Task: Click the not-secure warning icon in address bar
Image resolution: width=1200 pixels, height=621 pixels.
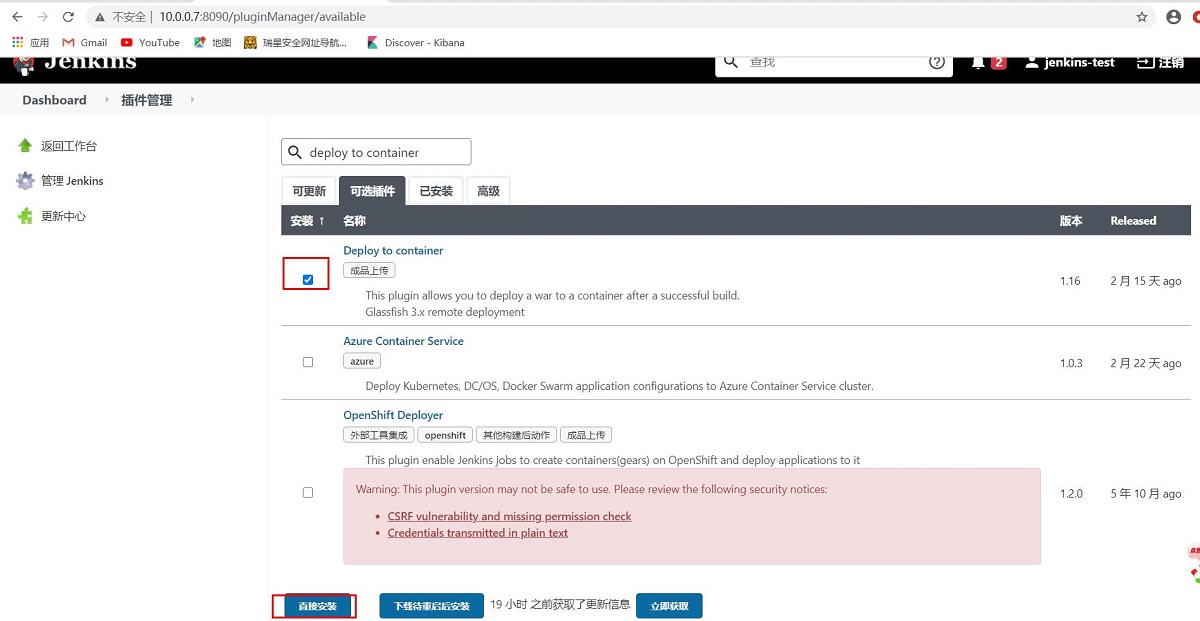Action: click(101, 17)
